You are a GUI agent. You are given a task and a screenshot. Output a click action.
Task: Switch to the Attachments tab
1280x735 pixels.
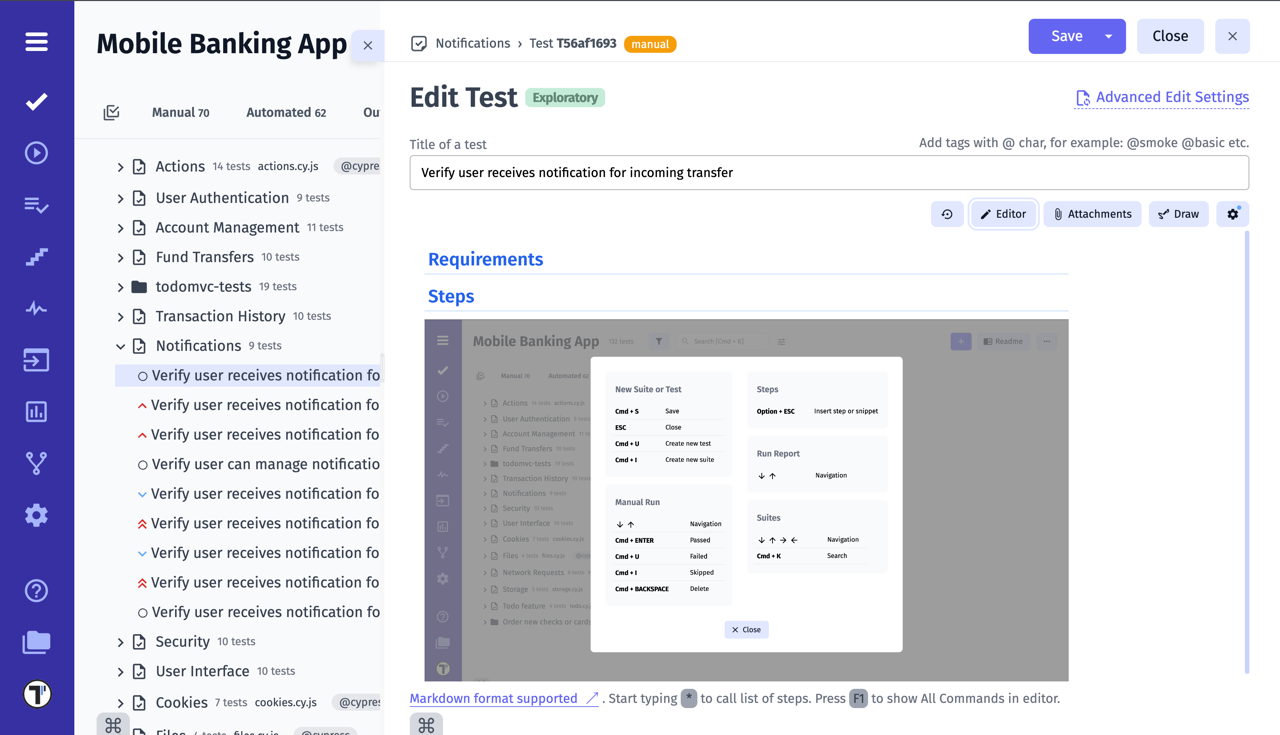pyautogui.click(x=1092, y=213)
